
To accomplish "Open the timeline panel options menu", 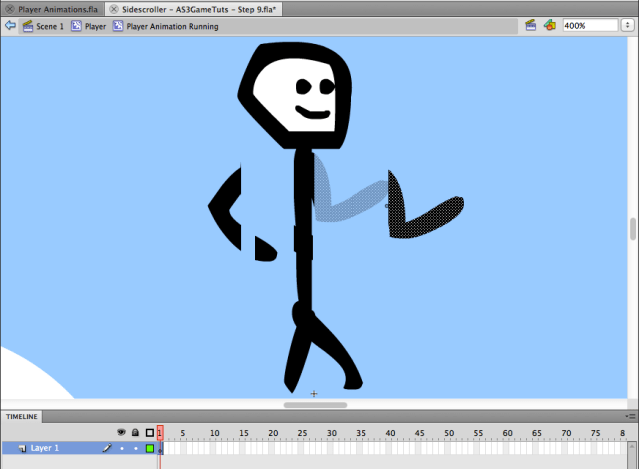I will (630, 416).
